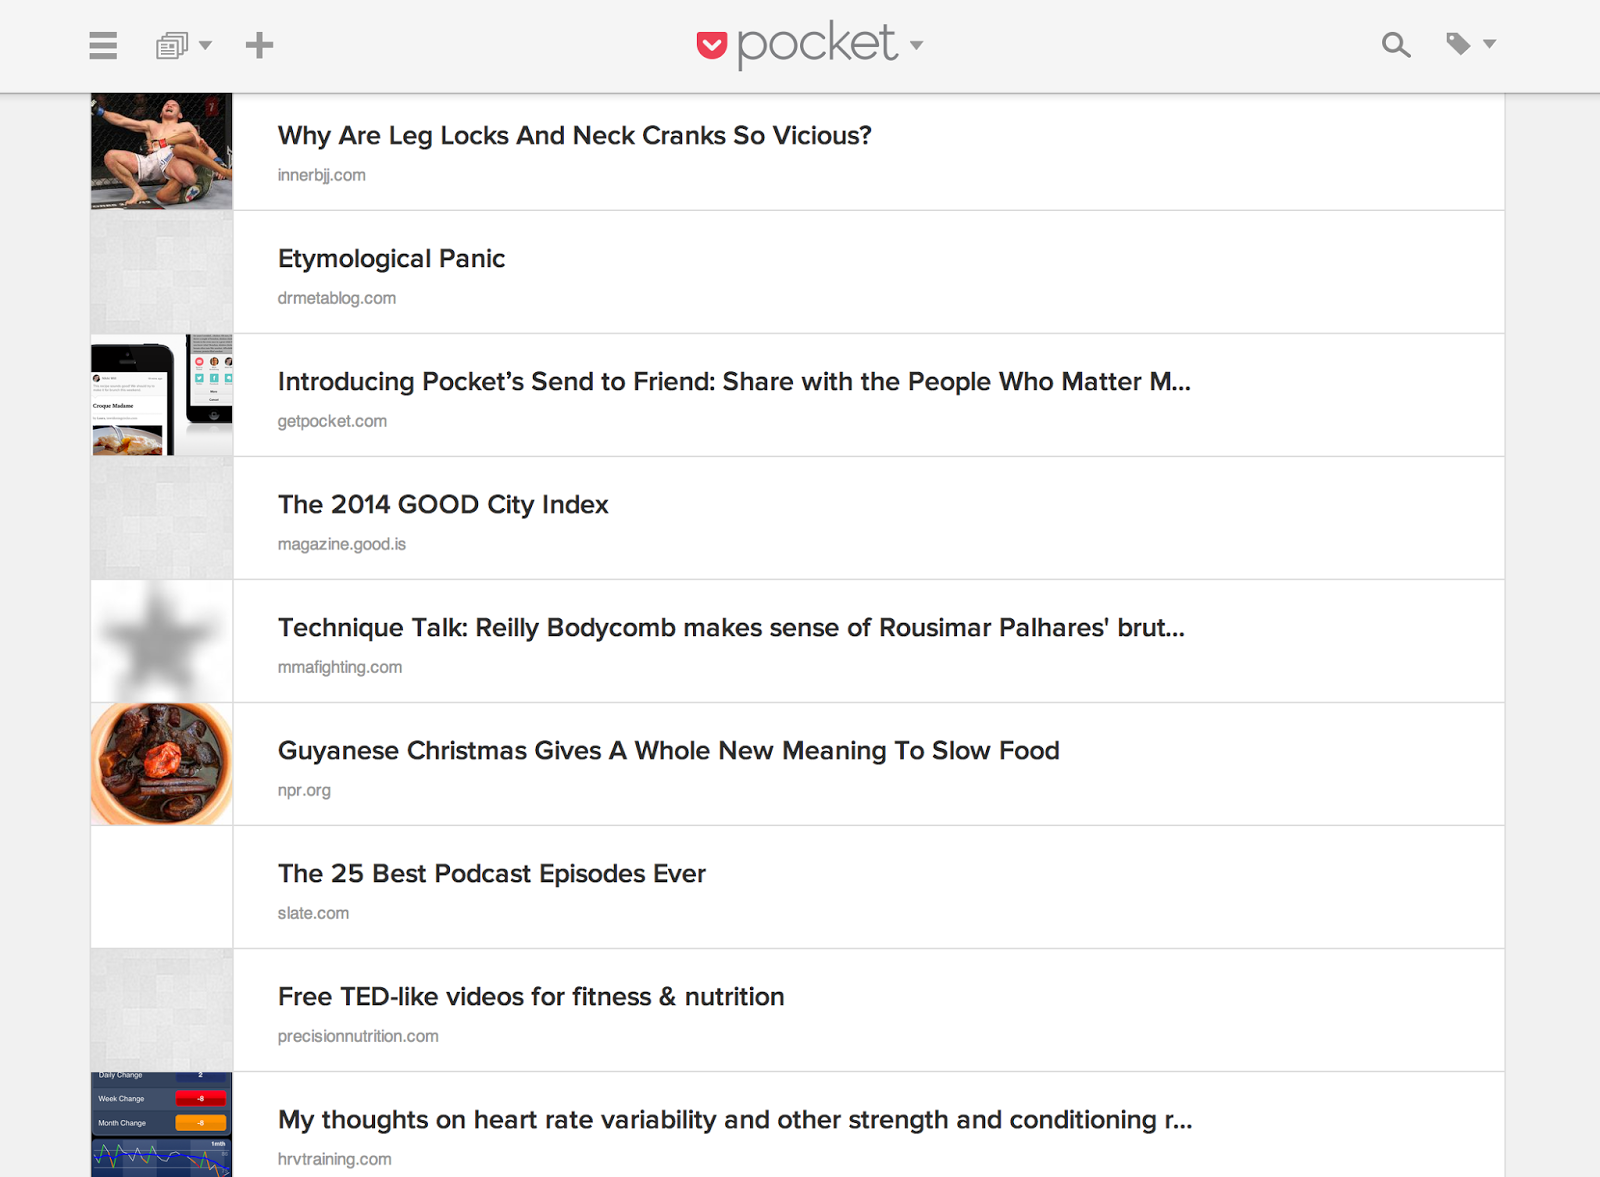This screenshot has height=1177, width=1600.
Task: Click the tag icon
Action: click(1458, 44)
